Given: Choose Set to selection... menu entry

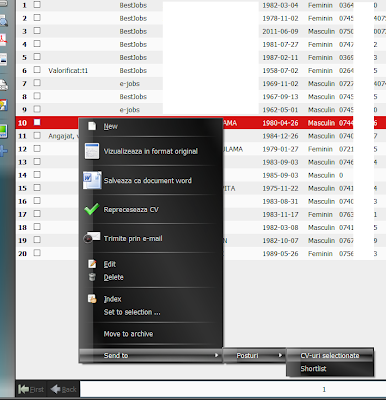Looking at the screenshot, I should (132, 312).
